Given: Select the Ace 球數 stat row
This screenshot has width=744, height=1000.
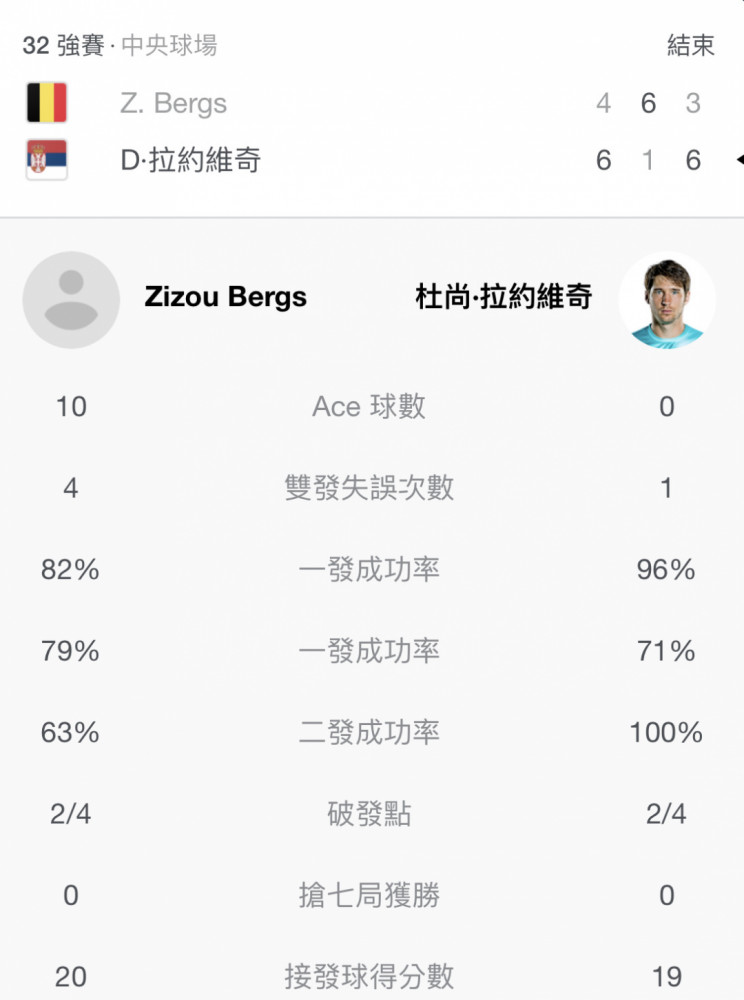Looking at the screenshot, I should click(372, 406).
